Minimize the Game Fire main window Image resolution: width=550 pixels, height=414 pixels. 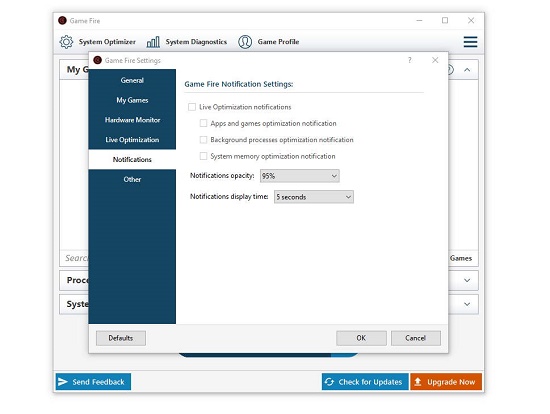419,20
